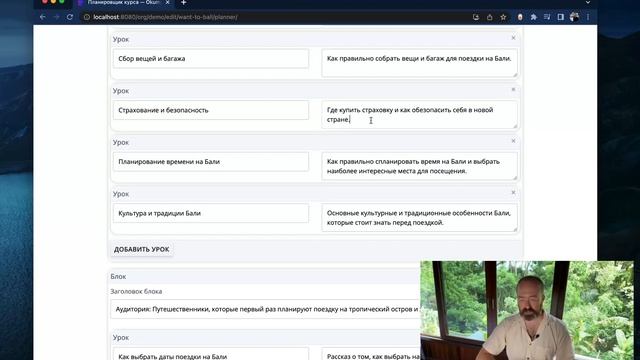Reload the planner page

tap(70, 17)
